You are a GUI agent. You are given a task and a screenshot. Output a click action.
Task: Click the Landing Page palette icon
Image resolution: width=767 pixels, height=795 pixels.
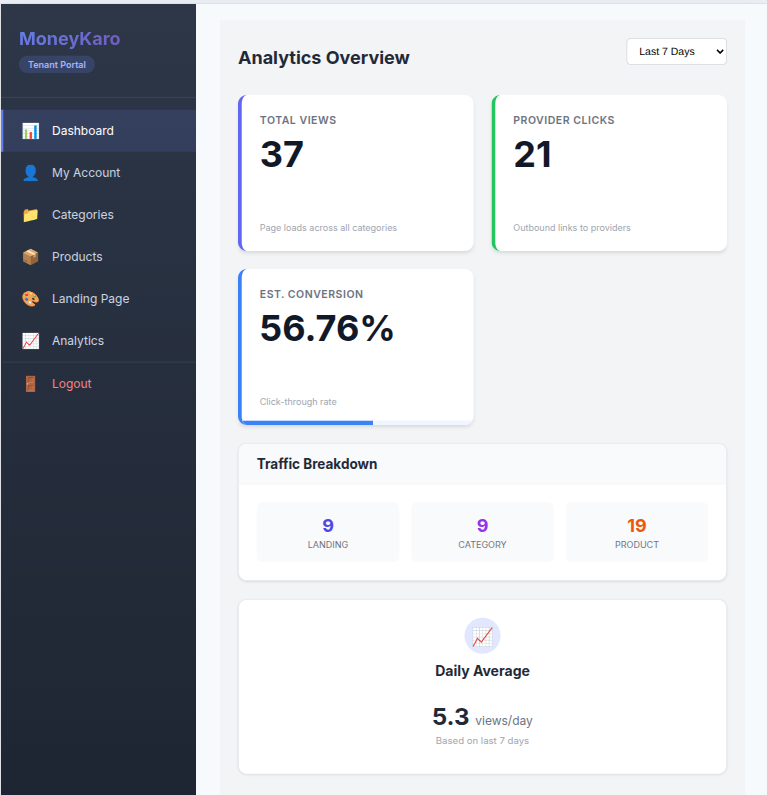tap(31, 299)
